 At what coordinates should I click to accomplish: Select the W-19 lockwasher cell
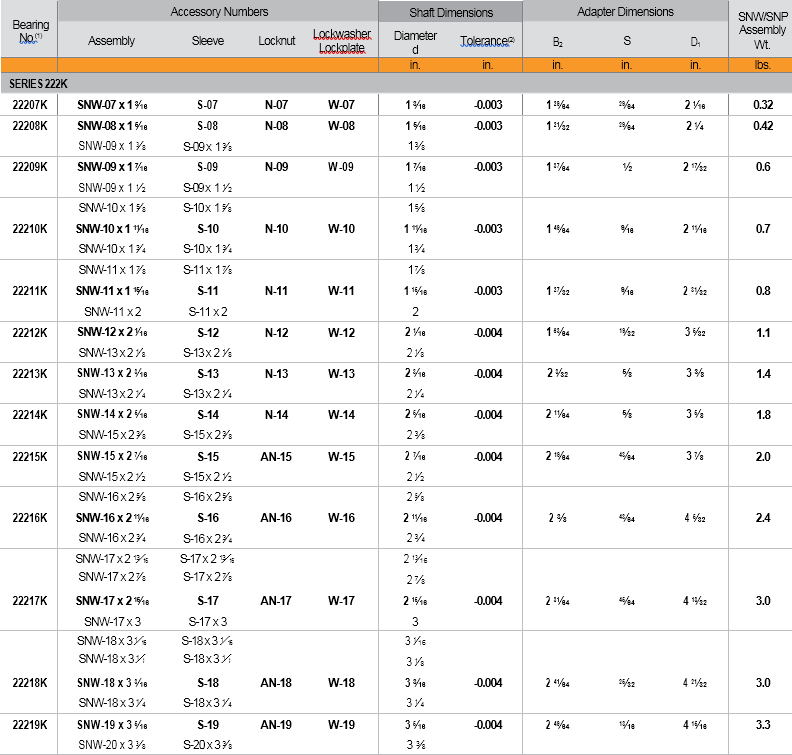pyautogui.click(x=341, y=723)
